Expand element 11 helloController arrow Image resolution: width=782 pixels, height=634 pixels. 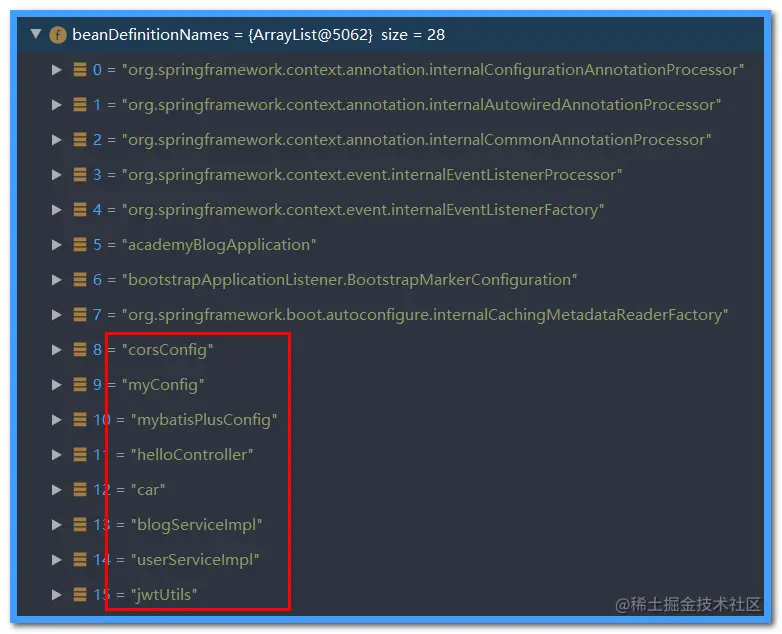(57, 454)
